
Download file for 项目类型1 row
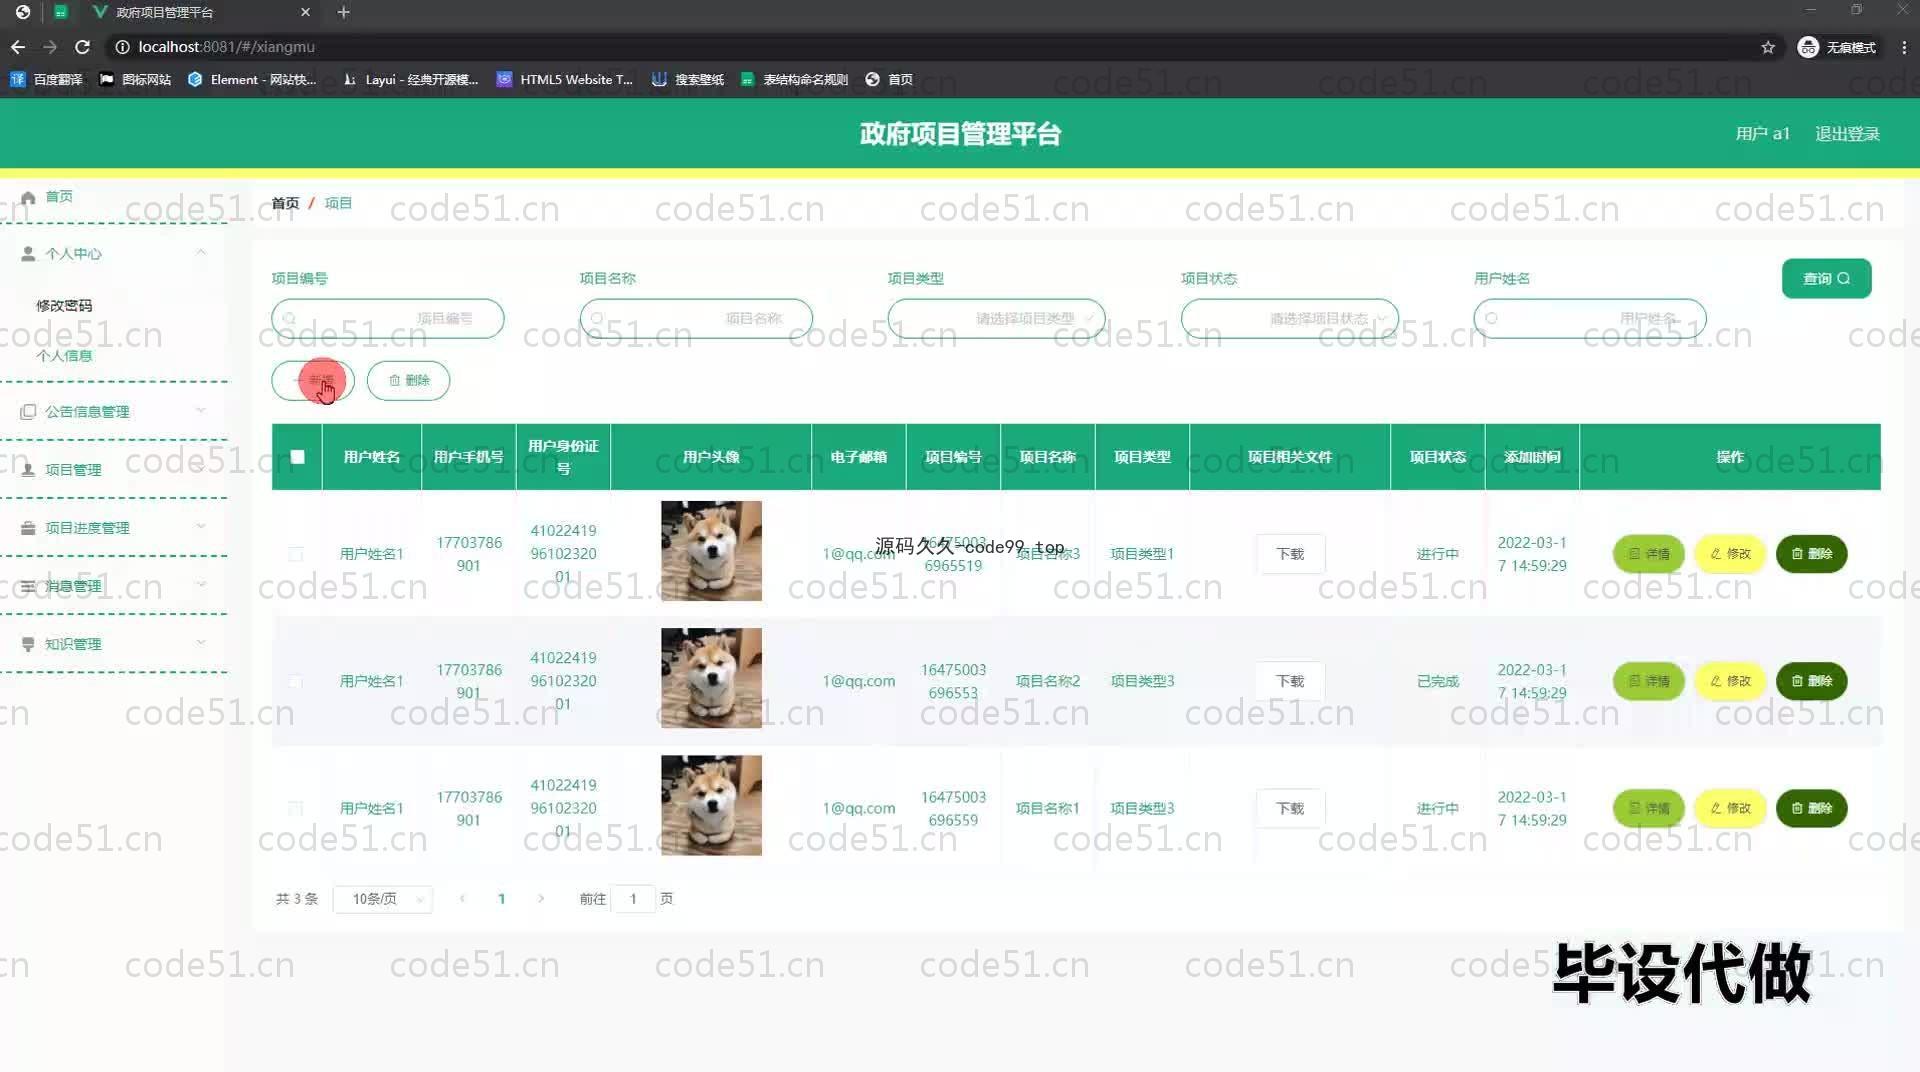(x=1290, y=554)
